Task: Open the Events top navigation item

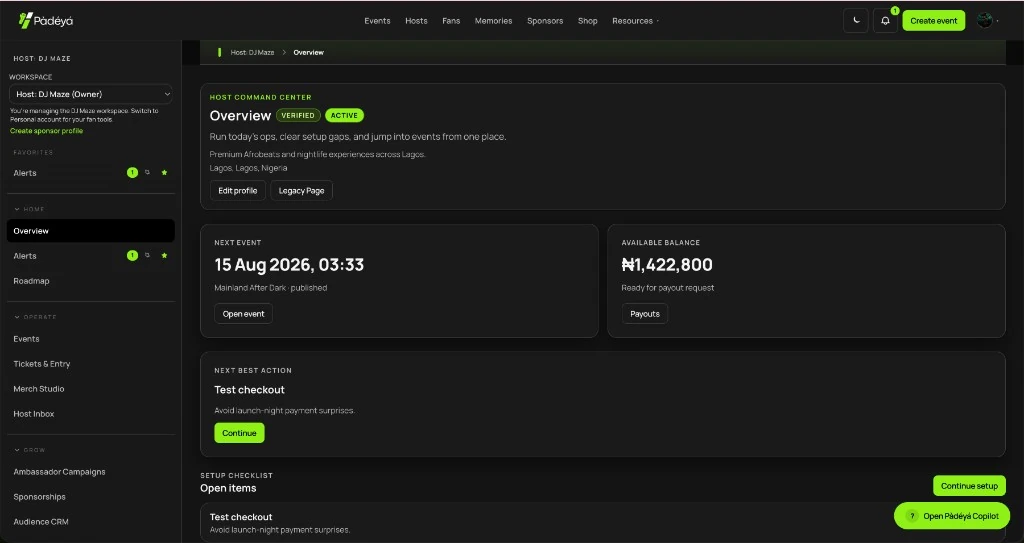Action: pos(377,21)
